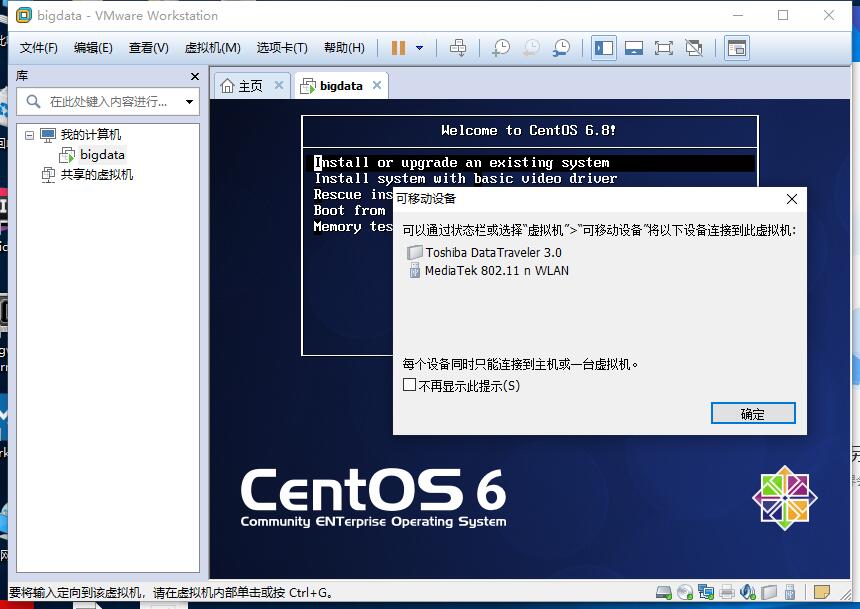Open the snapshot manager icon
The image size is (860, 609).
point(561,48)
